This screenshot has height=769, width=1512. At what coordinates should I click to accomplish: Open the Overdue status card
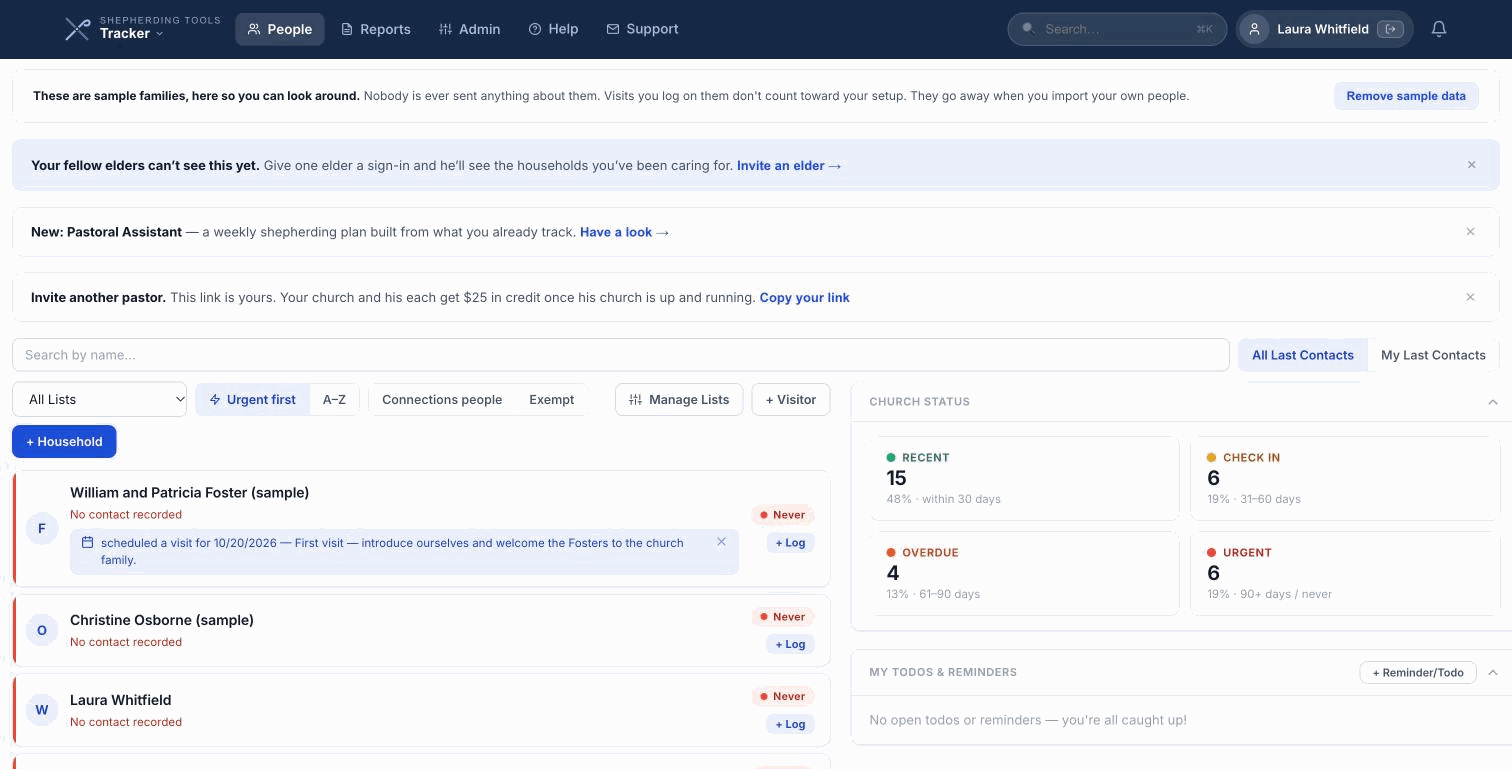(1024, 573)
